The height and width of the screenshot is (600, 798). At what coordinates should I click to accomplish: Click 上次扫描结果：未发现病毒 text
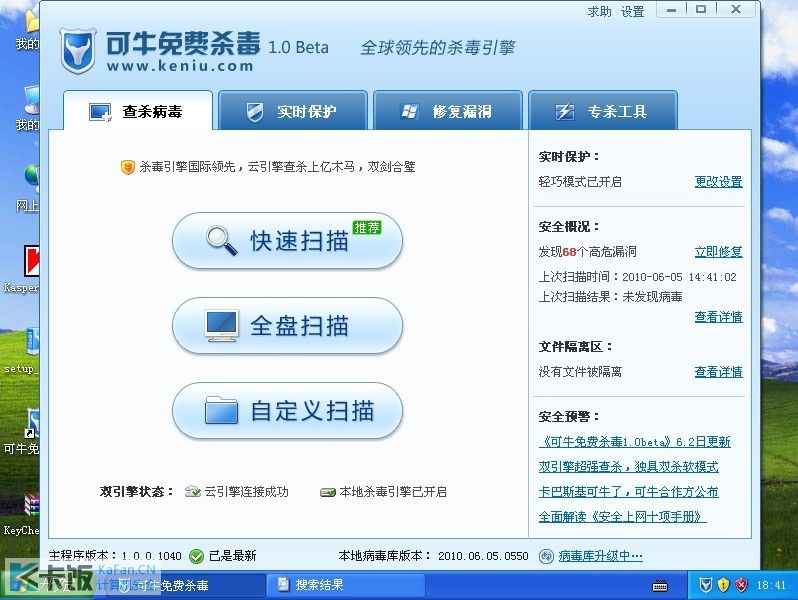pos(610,297)
